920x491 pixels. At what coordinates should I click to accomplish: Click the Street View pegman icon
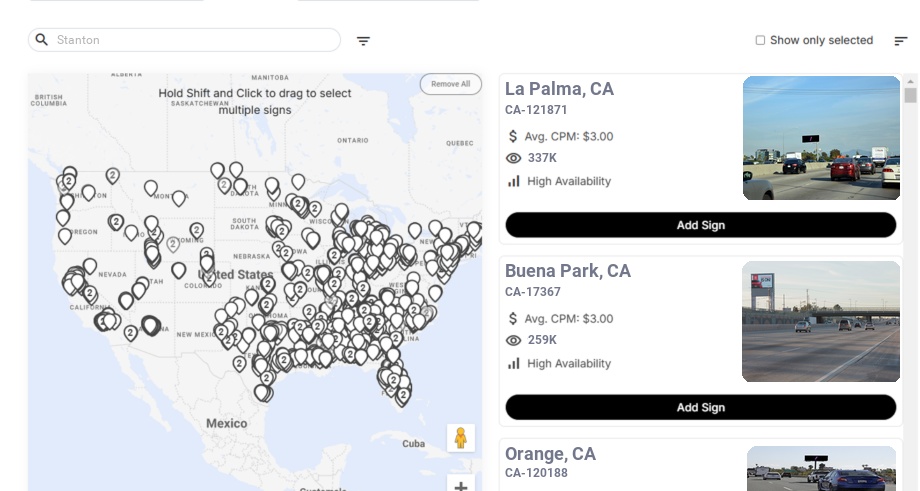[460, 438]
